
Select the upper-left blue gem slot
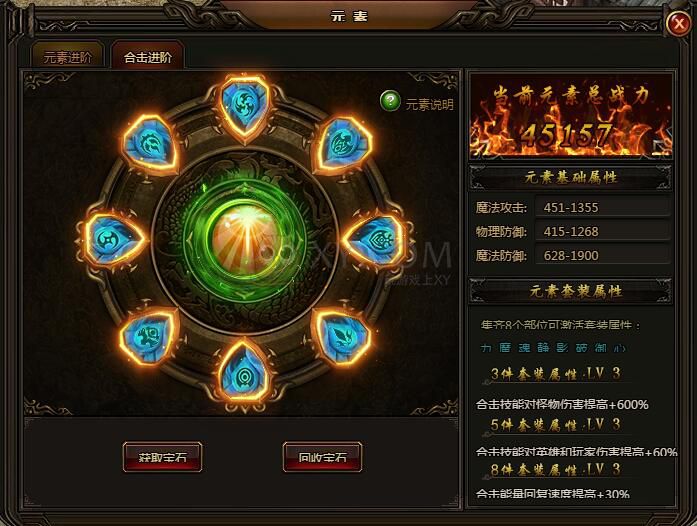[150, 144]
